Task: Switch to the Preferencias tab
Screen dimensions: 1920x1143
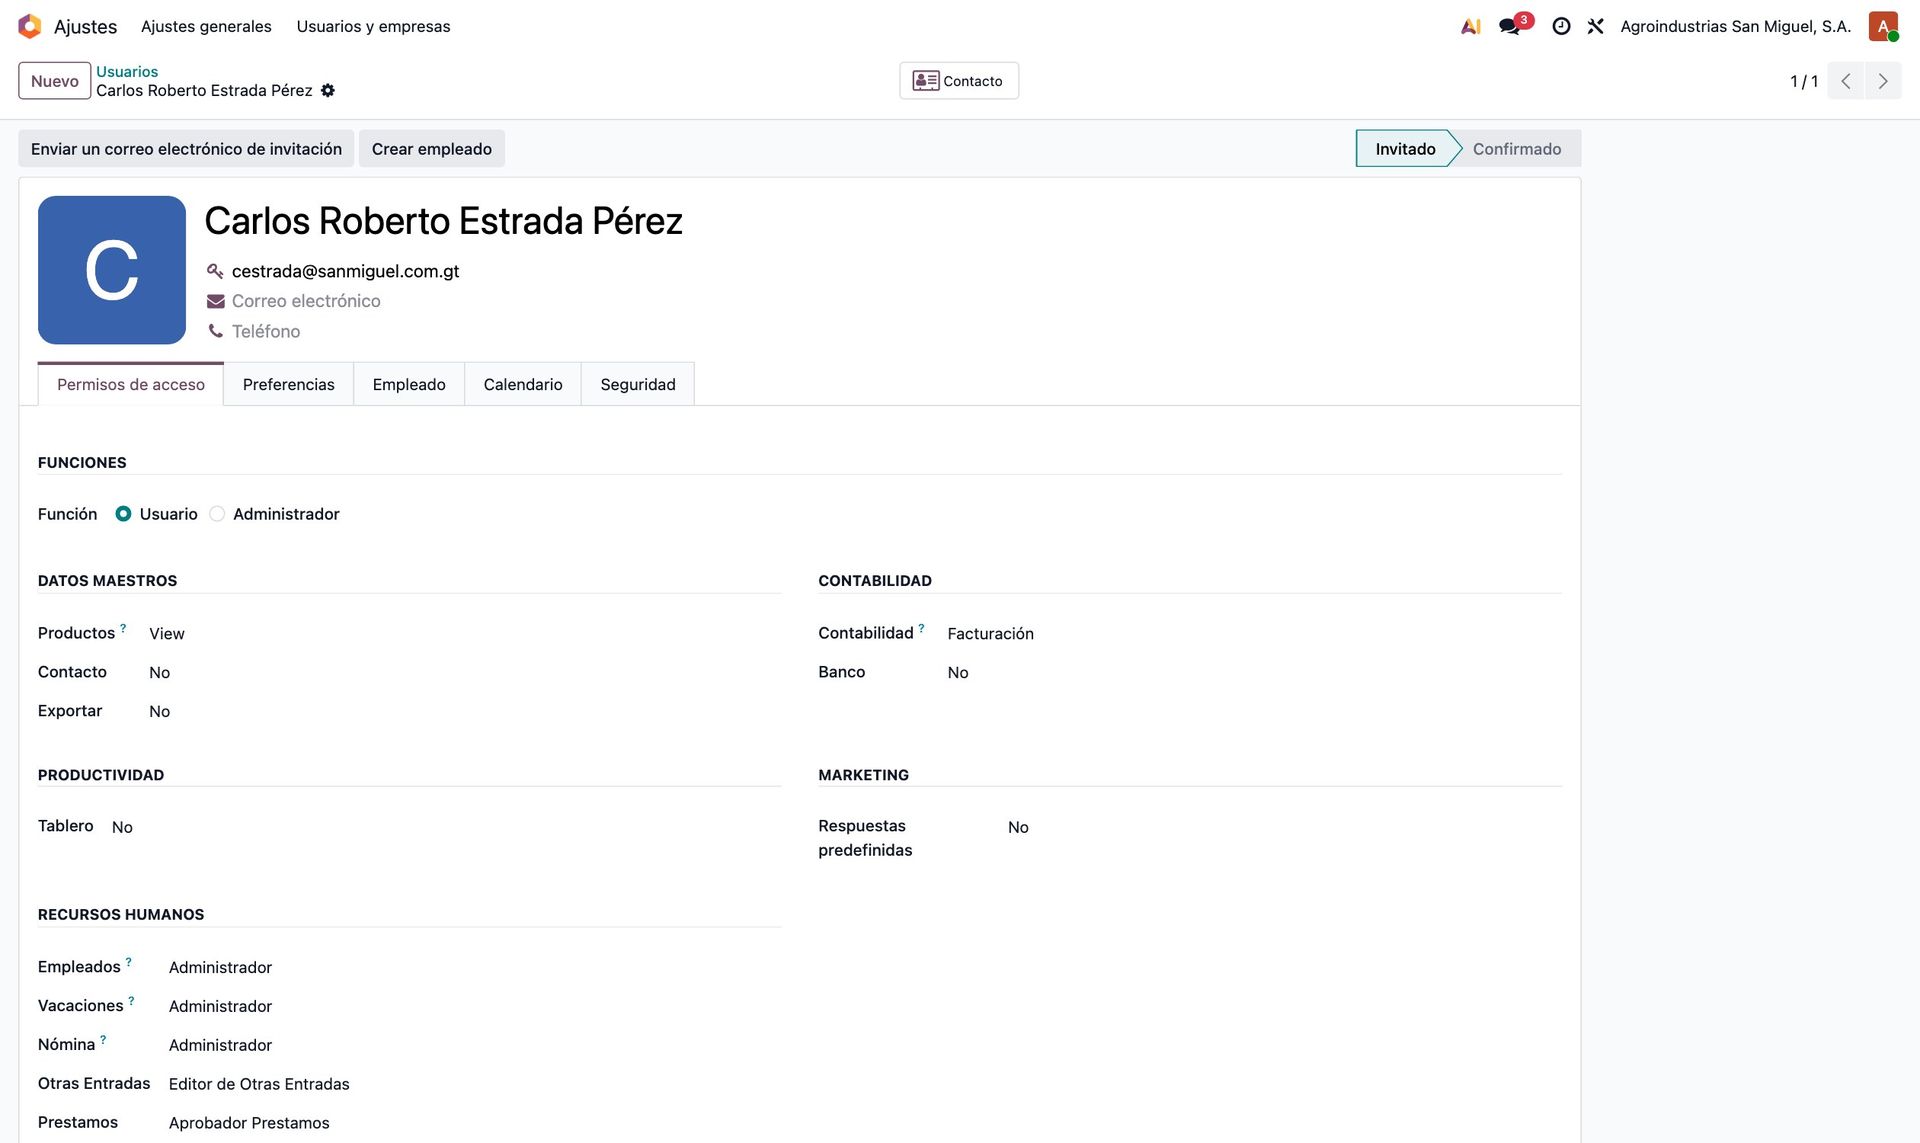Action: coord(288,384)
